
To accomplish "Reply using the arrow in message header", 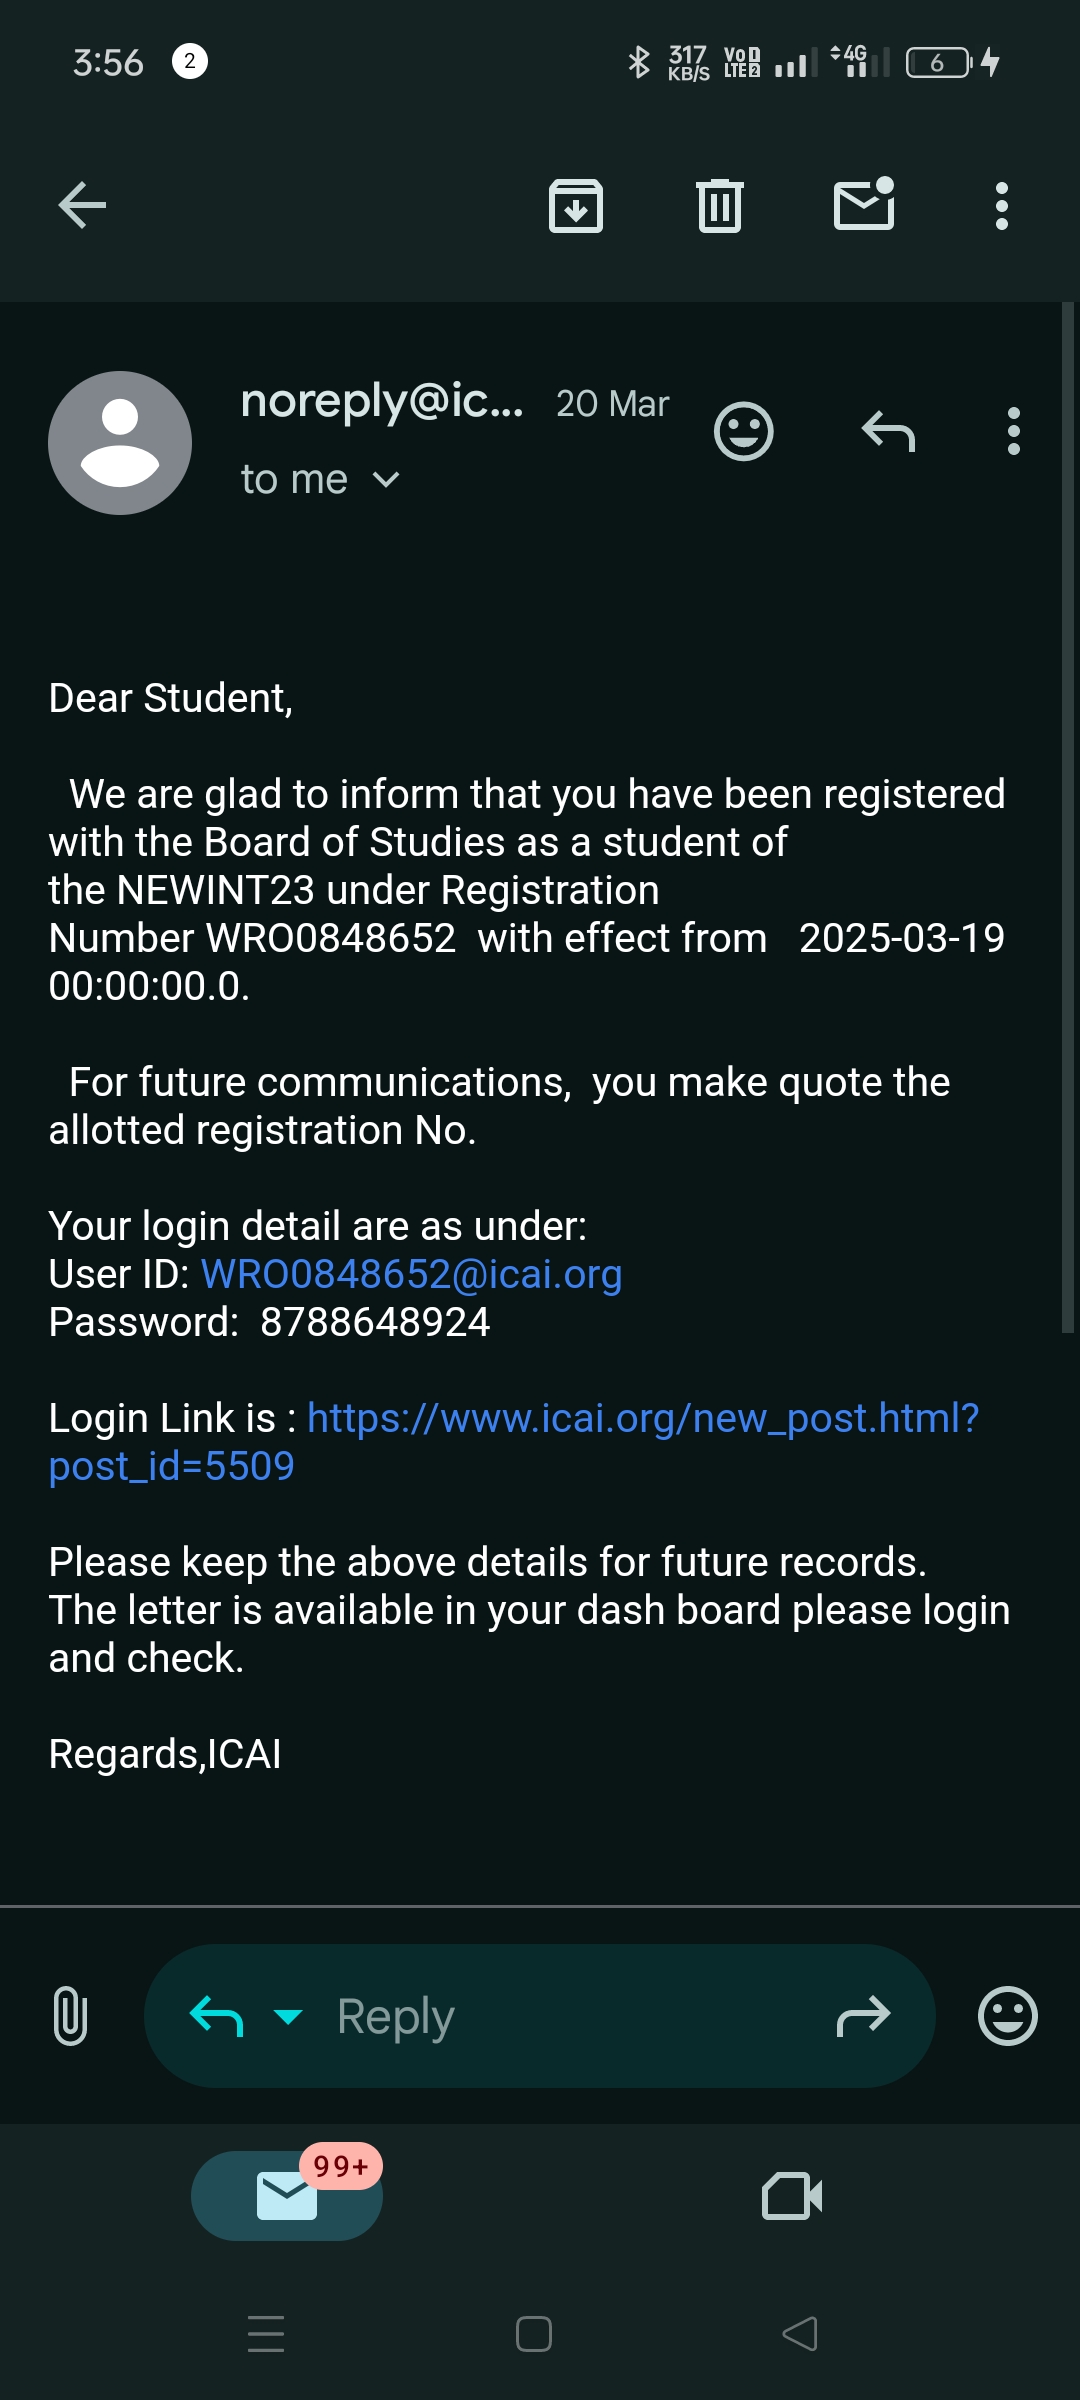I will click(x=888, y=432).
